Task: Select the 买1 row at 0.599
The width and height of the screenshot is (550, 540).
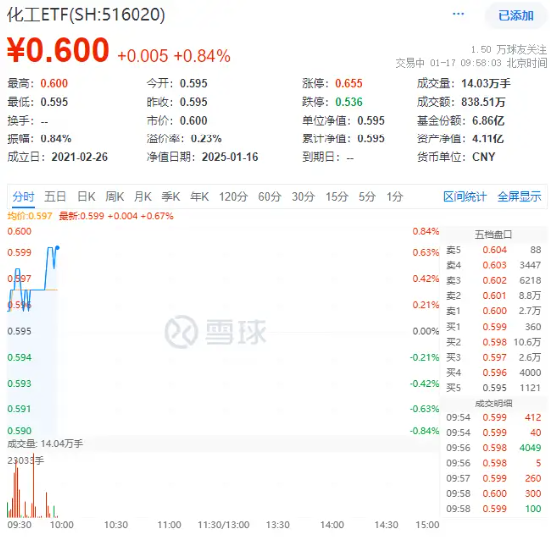Action: point(494,327)
